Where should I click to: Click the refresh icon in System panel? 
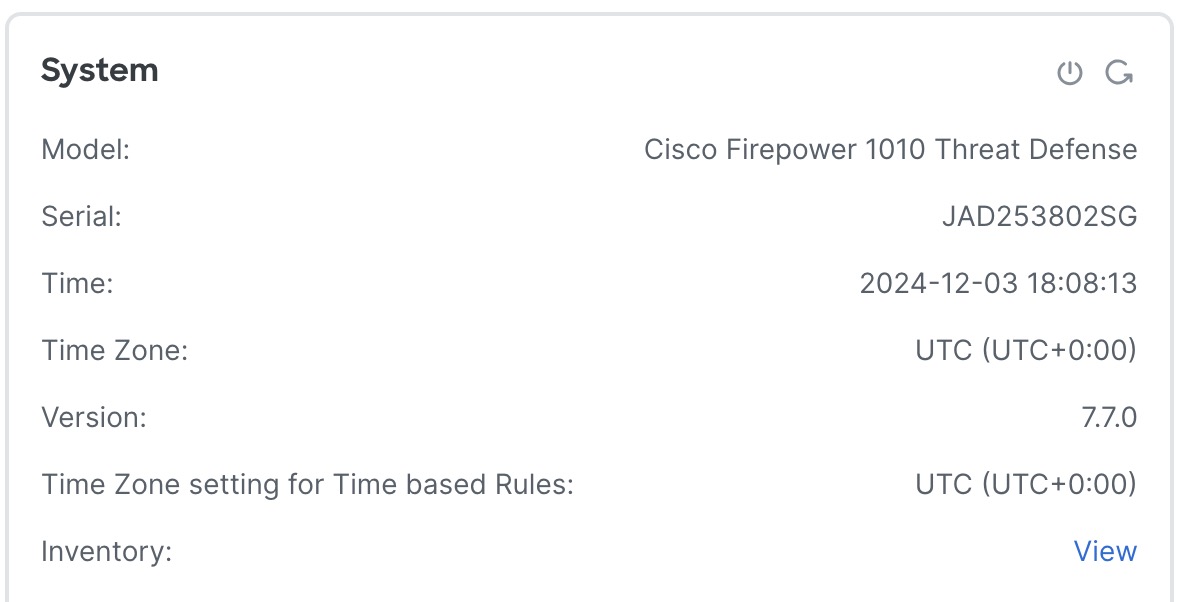(x=1119, y=73)
